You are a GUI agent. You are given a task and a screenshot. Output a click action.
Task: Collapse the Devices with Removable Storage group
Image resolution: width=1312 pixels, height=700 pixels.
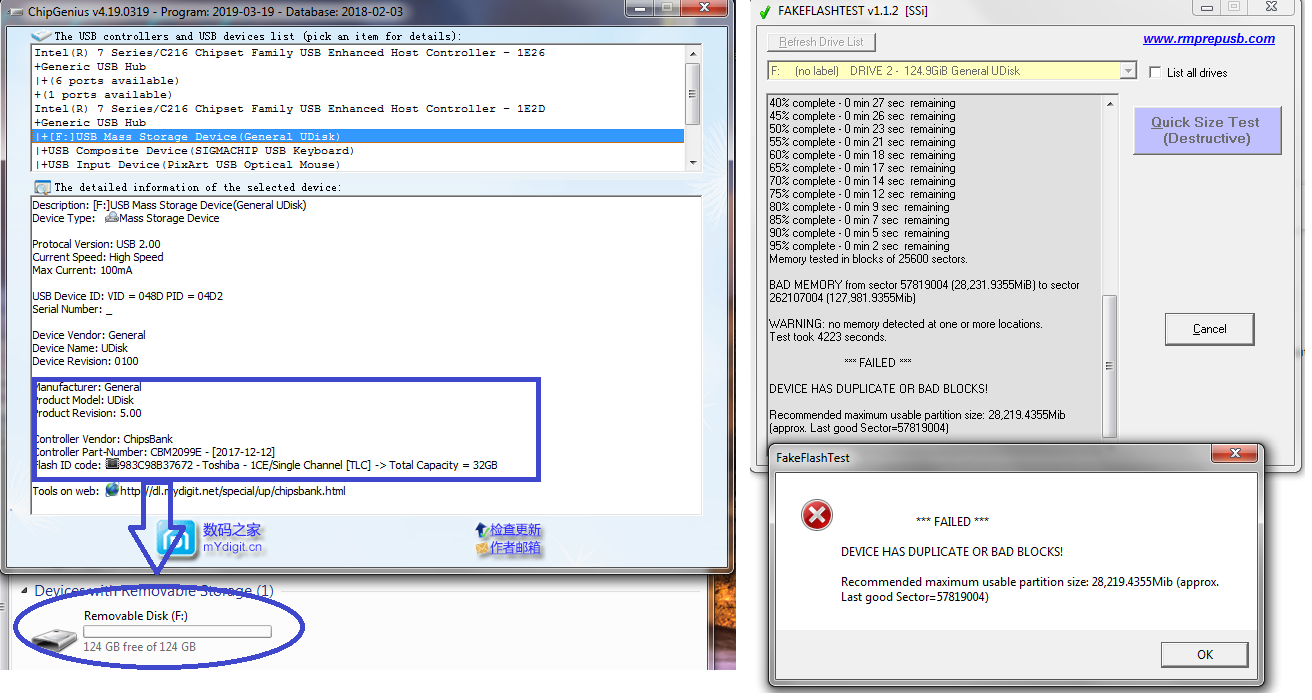pyautogui.click(x=24, y=591)
